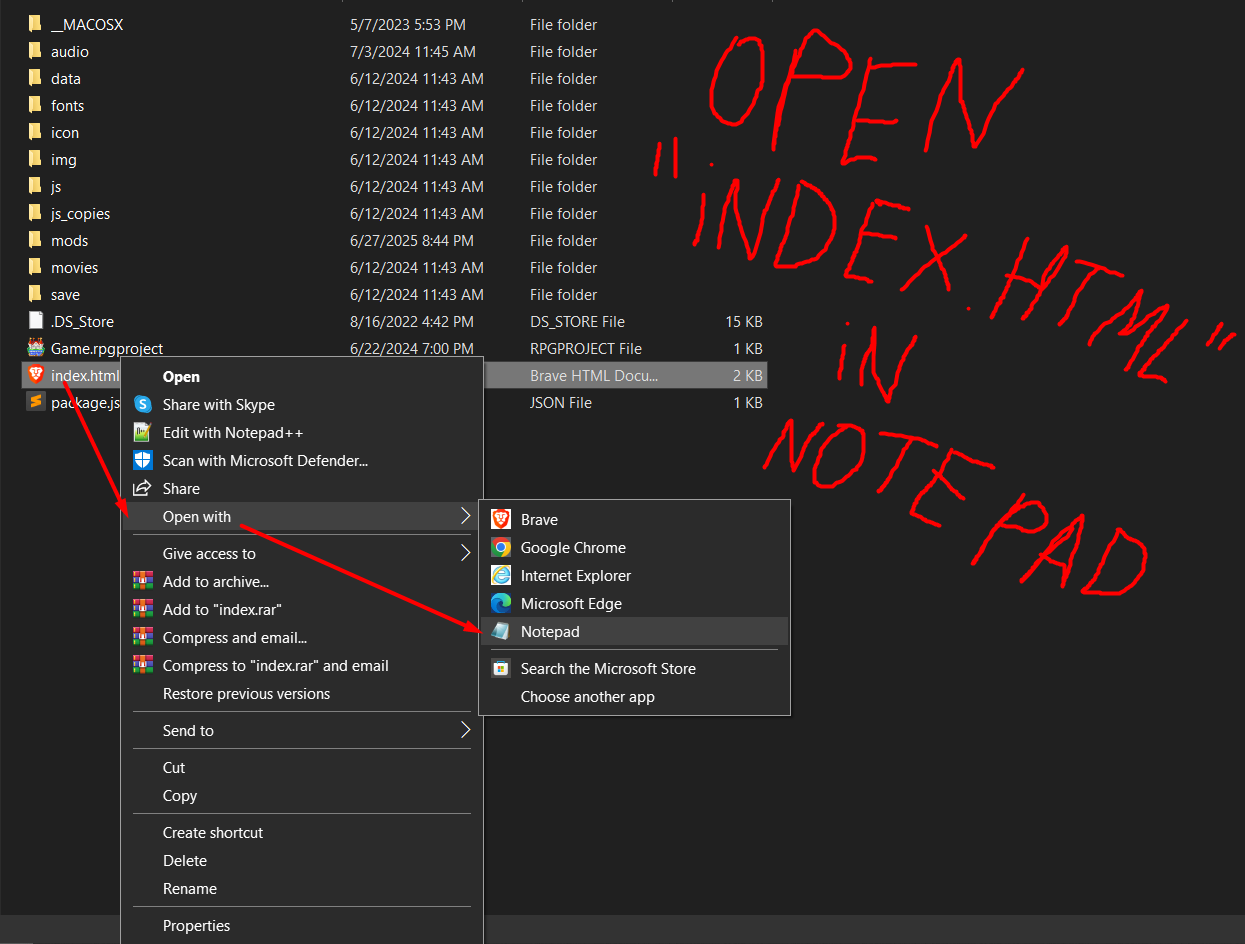The width and height of the screenshot is (1245, 944).
Task: Click the Skype icon beside Share with Skype
Action: (143, 405)
